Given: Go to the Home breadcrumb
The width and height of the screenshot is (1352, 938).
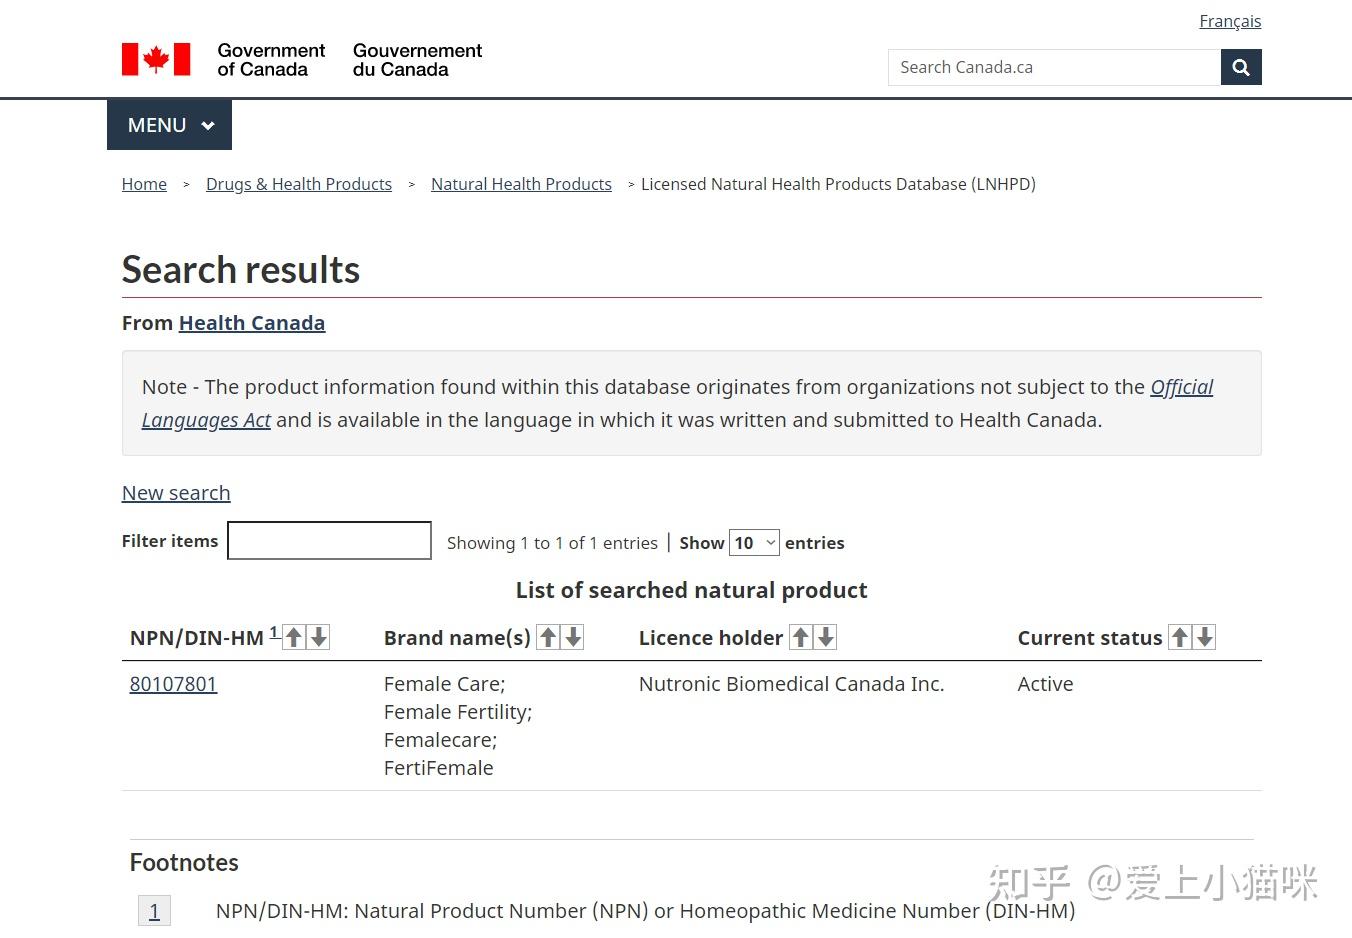Looking at the screenshot, I should click(144, 184).
